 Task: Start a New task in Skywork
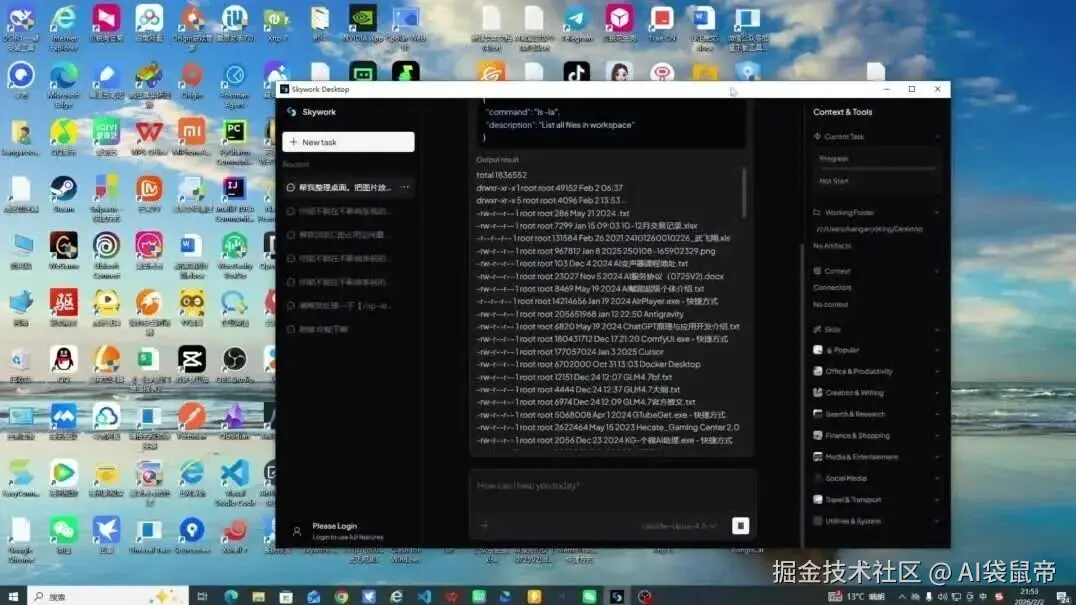[x=348, y=142]
